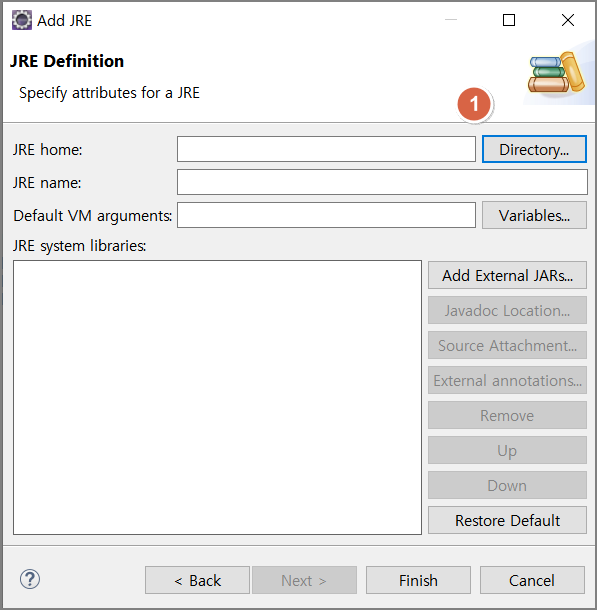
Task: Focus the JRE name input field
Action: (x=382, y=182)
